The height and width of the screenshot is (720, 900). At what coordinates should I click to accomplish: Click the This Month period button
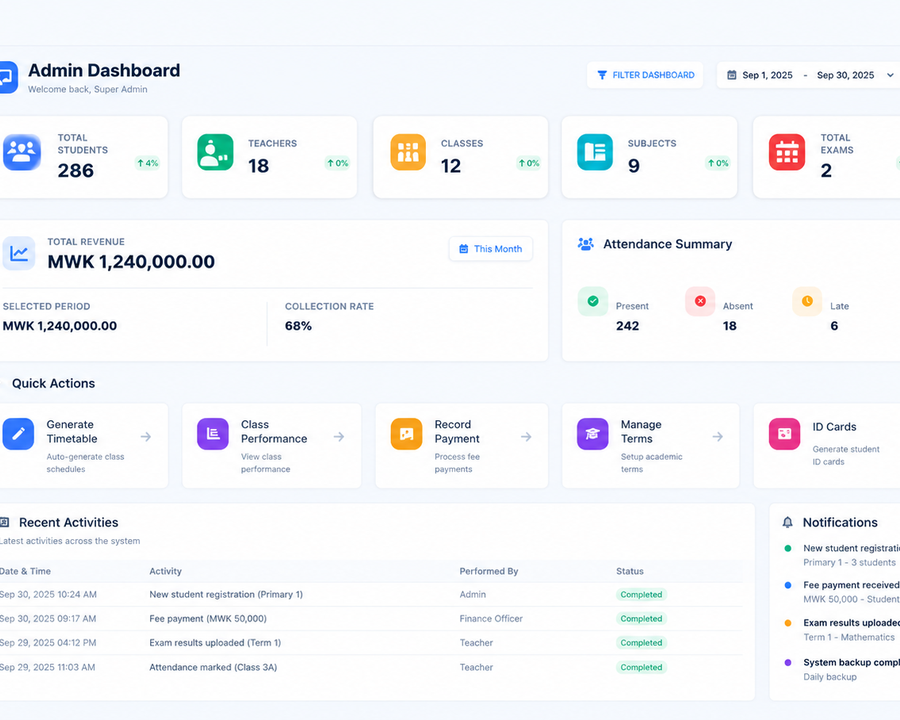click(491, 249)
